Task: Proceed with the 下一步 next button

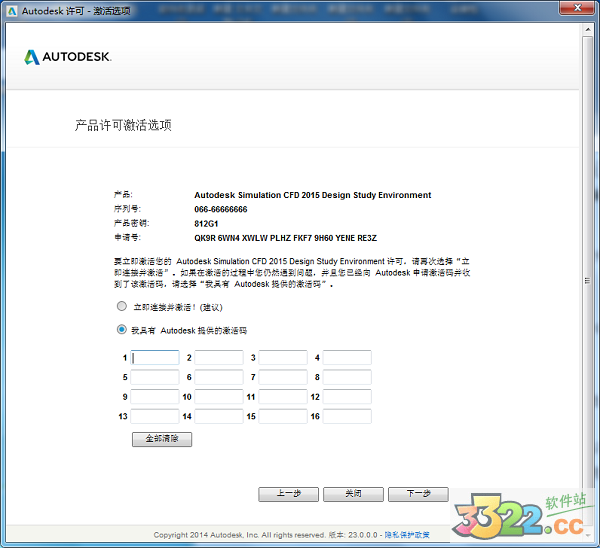Action: click(418, 494)
